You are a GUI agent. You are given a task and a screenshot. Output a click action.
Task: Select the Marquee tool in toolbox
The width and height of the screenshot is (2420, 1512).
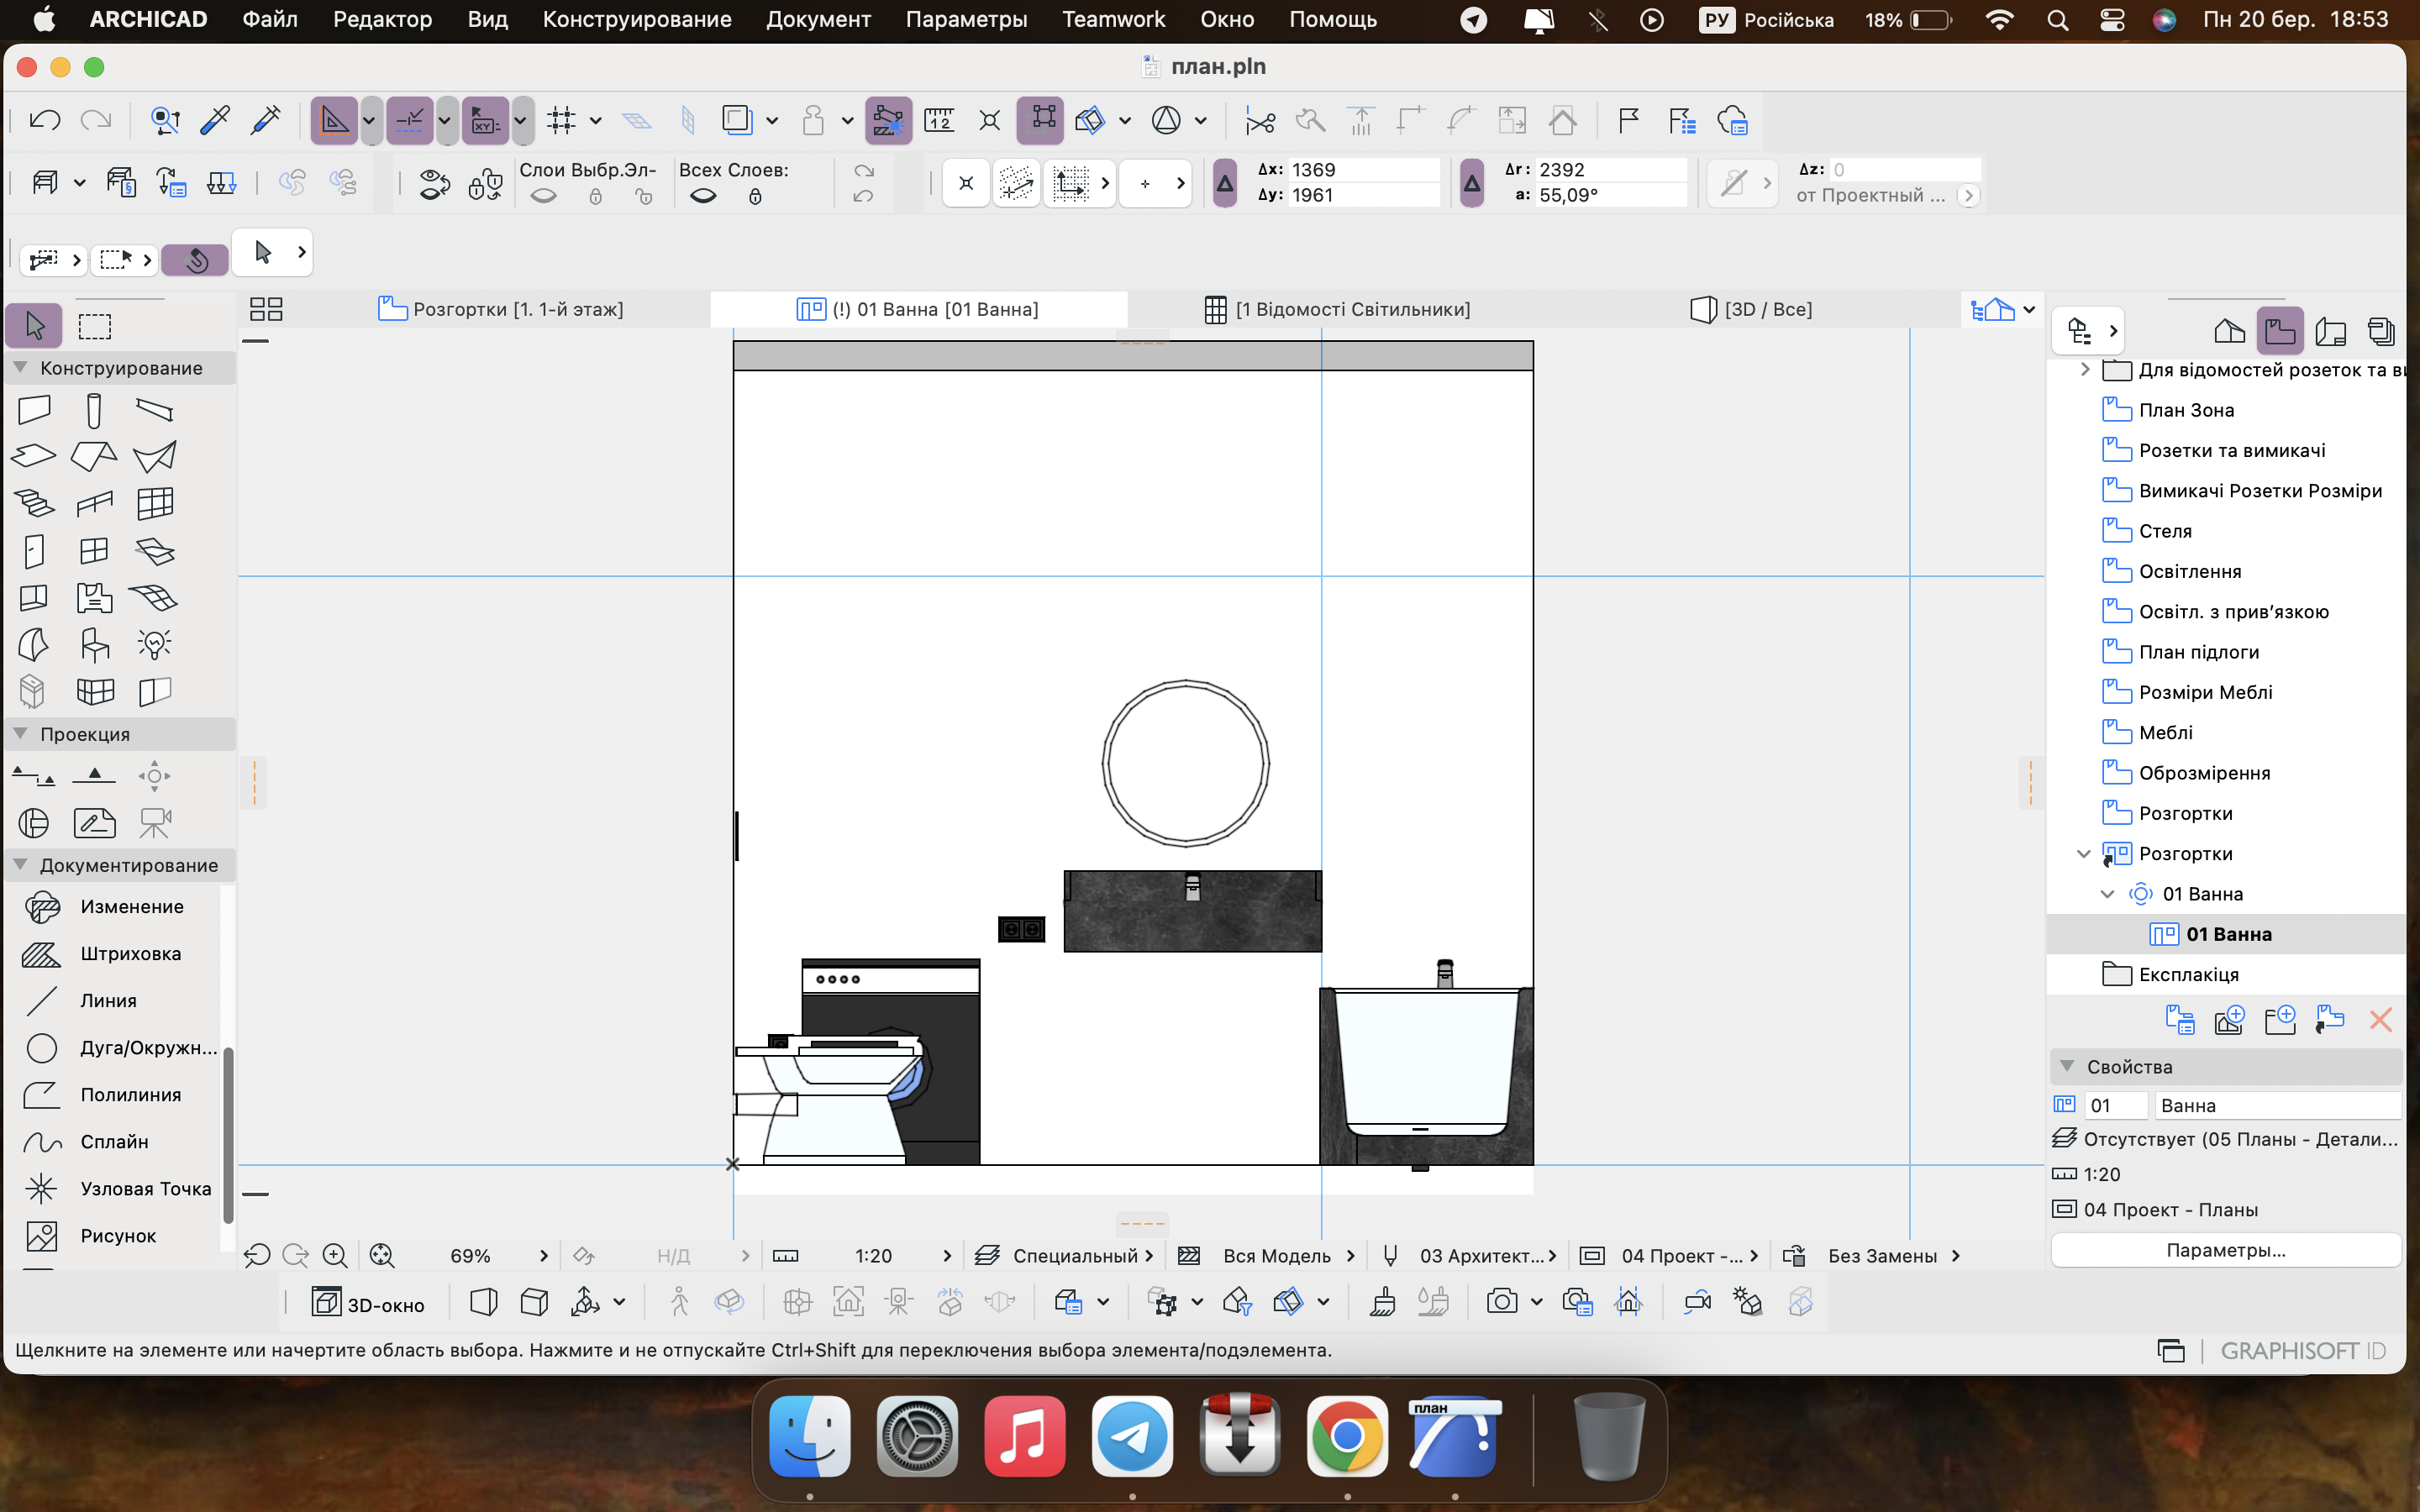coord(95,326)
